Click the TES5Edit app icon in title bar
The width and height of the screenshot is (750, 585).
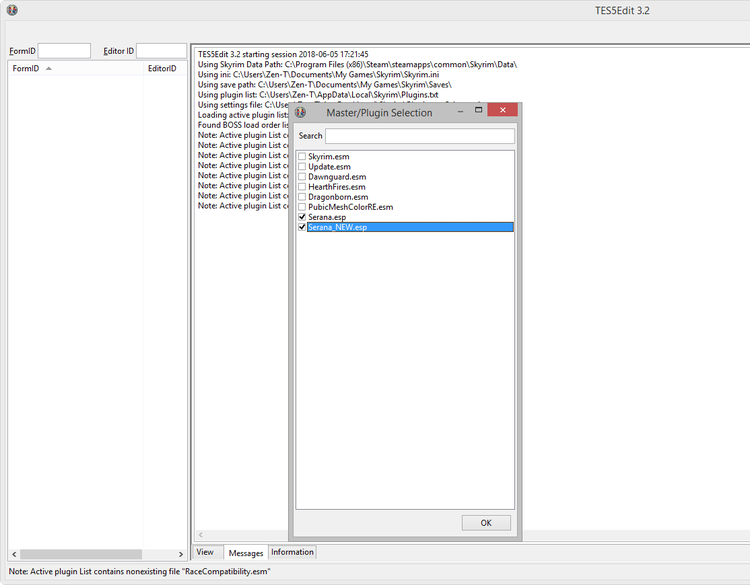click(12, 10)
